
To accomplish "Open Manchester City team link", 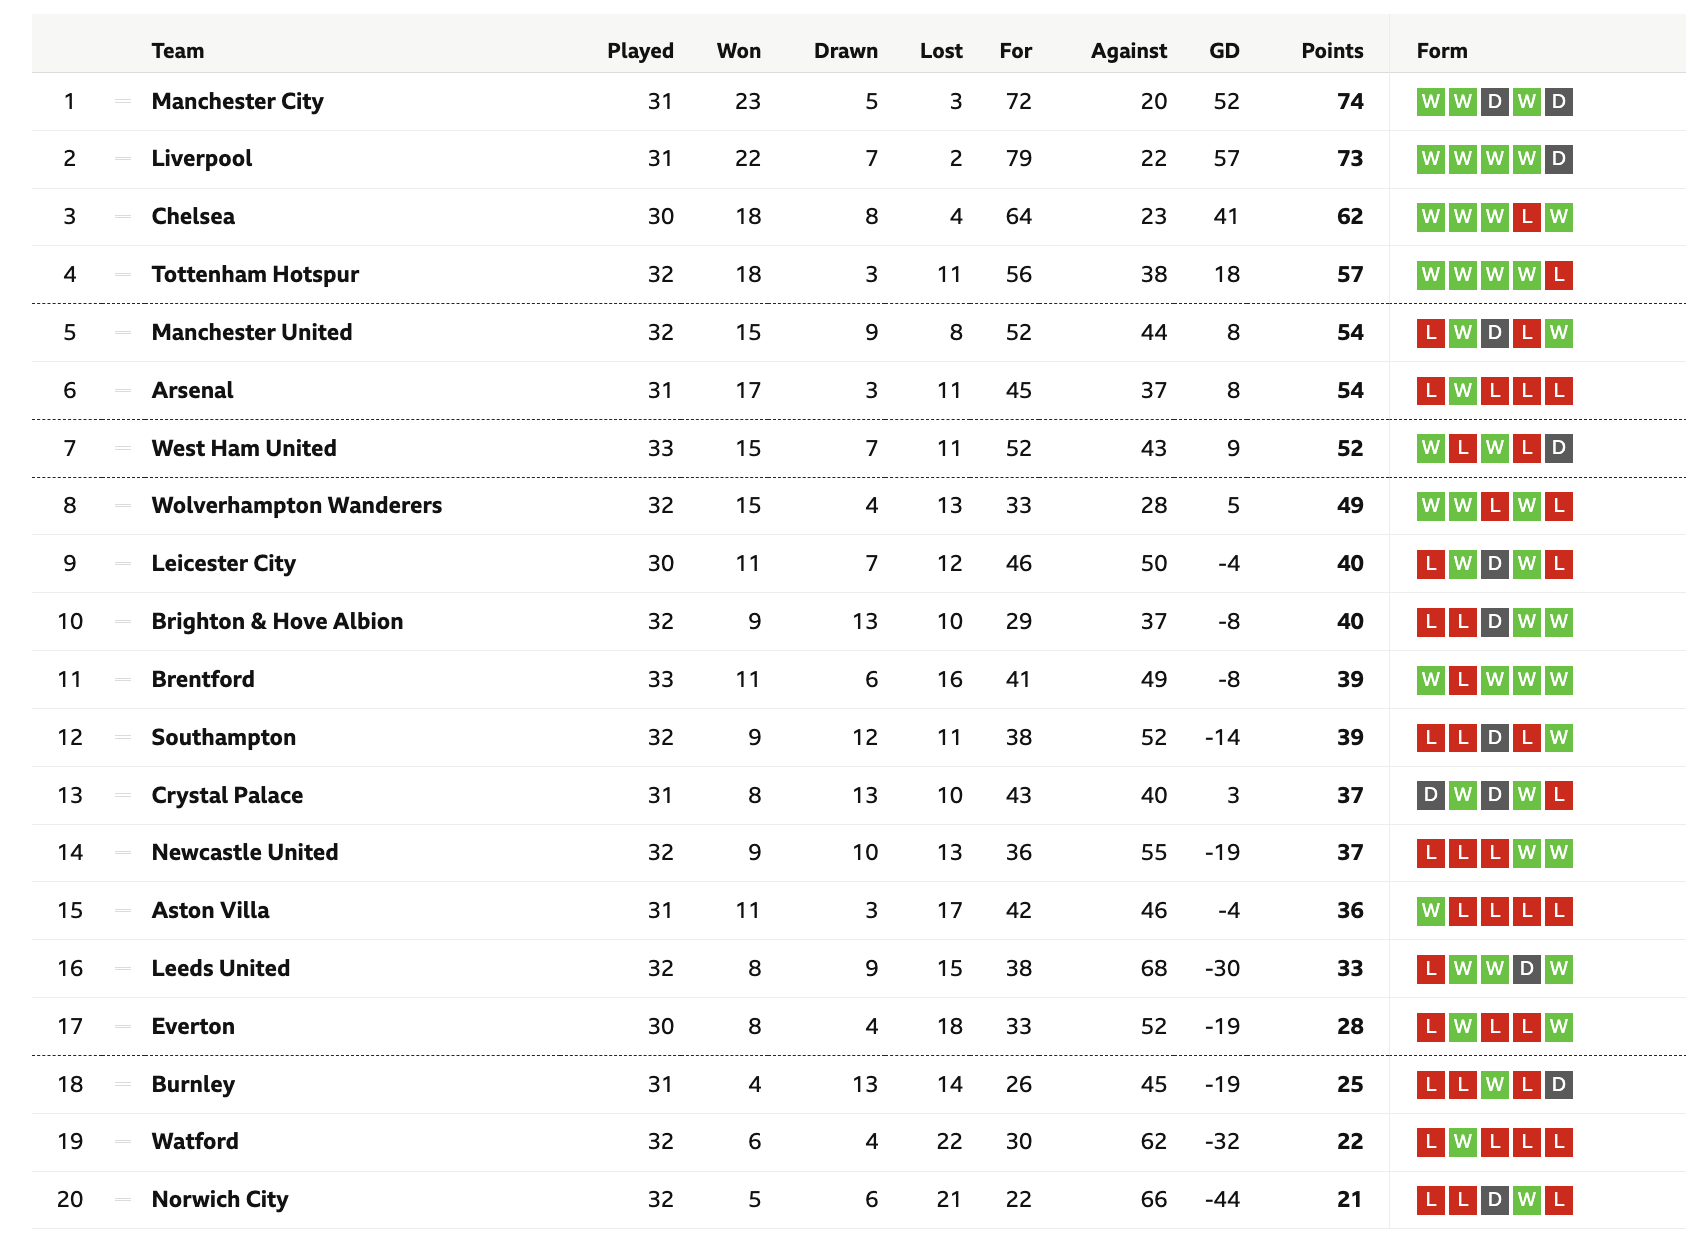I will [237, 101].
